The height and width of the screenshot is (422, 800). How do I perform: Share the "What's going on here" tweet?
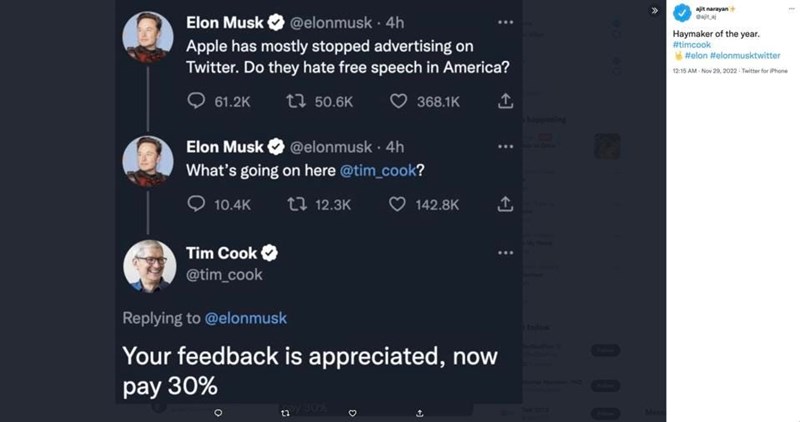tap(505, 204)
